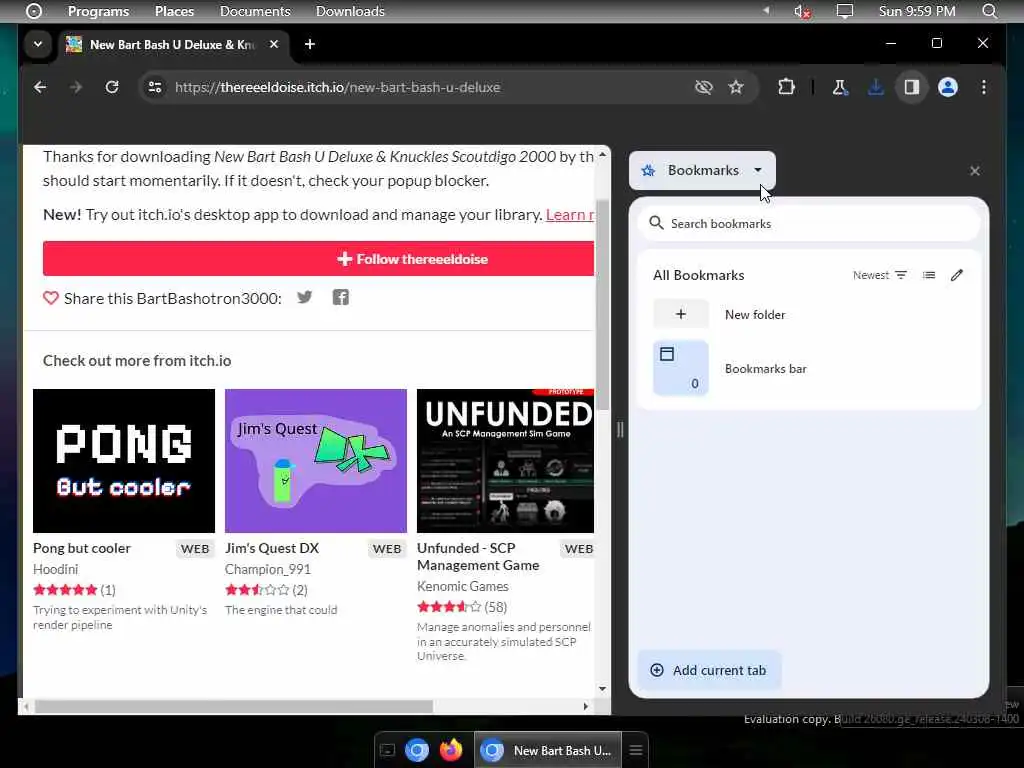
Task: Open the system logo menu icon
Action: click(x=34, y=11)
